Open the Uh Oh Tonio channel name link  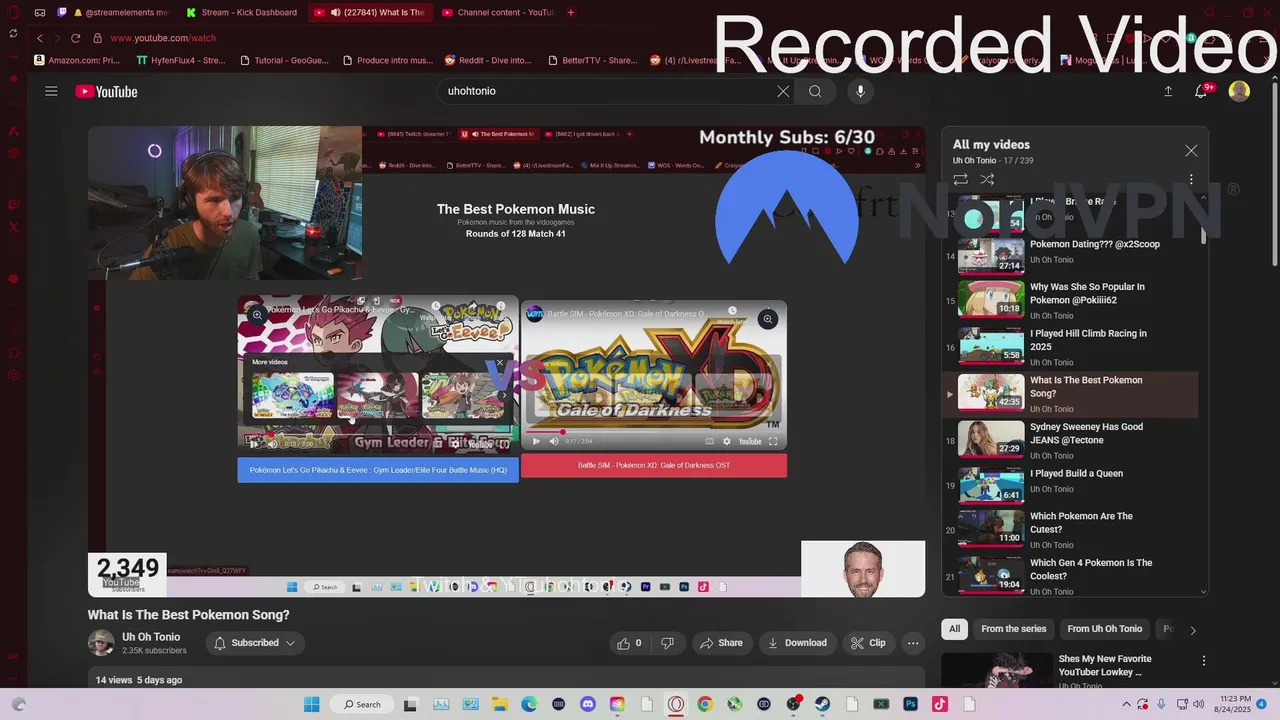[151, 637]
